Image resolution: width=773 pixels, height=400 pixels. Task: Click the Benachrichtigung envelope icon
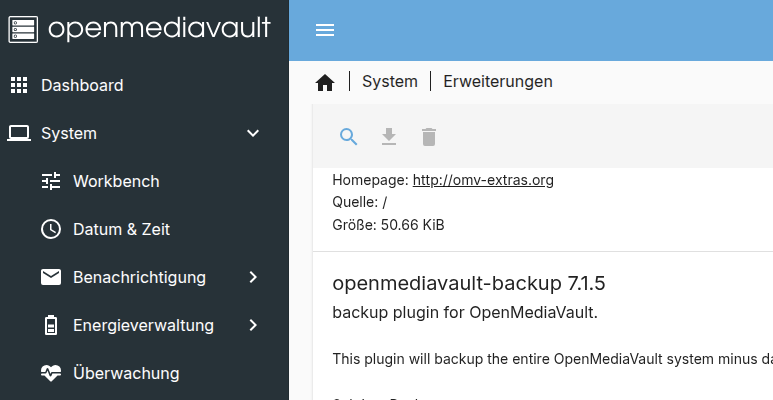pyautogui.click(x=51, y=277)
